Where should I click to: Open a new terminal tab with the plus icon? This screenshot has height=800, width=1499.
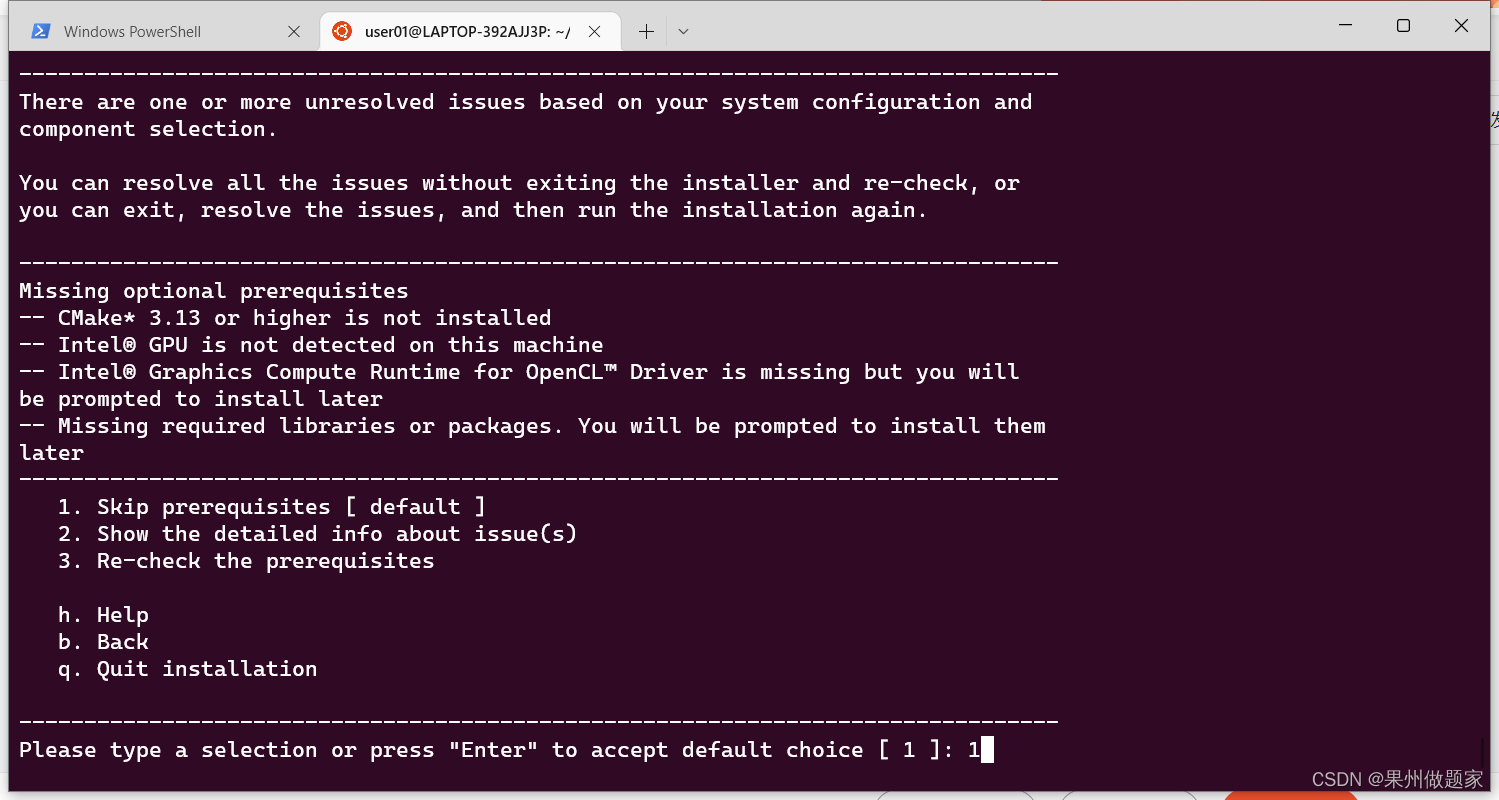[646, 31]
